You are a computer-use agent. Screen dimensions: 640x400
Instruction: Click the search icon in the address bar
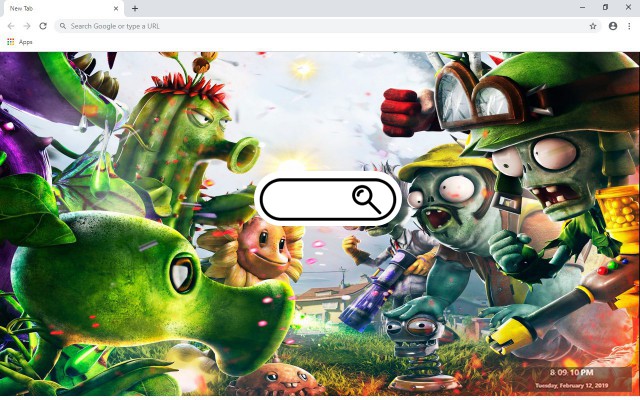(x=63, y=26)
